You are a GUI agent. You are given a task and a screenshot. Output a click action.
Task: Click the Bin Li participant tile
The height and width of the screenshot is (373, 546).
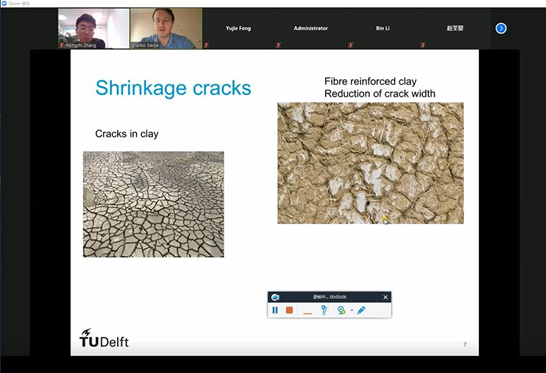pos(383,28)
